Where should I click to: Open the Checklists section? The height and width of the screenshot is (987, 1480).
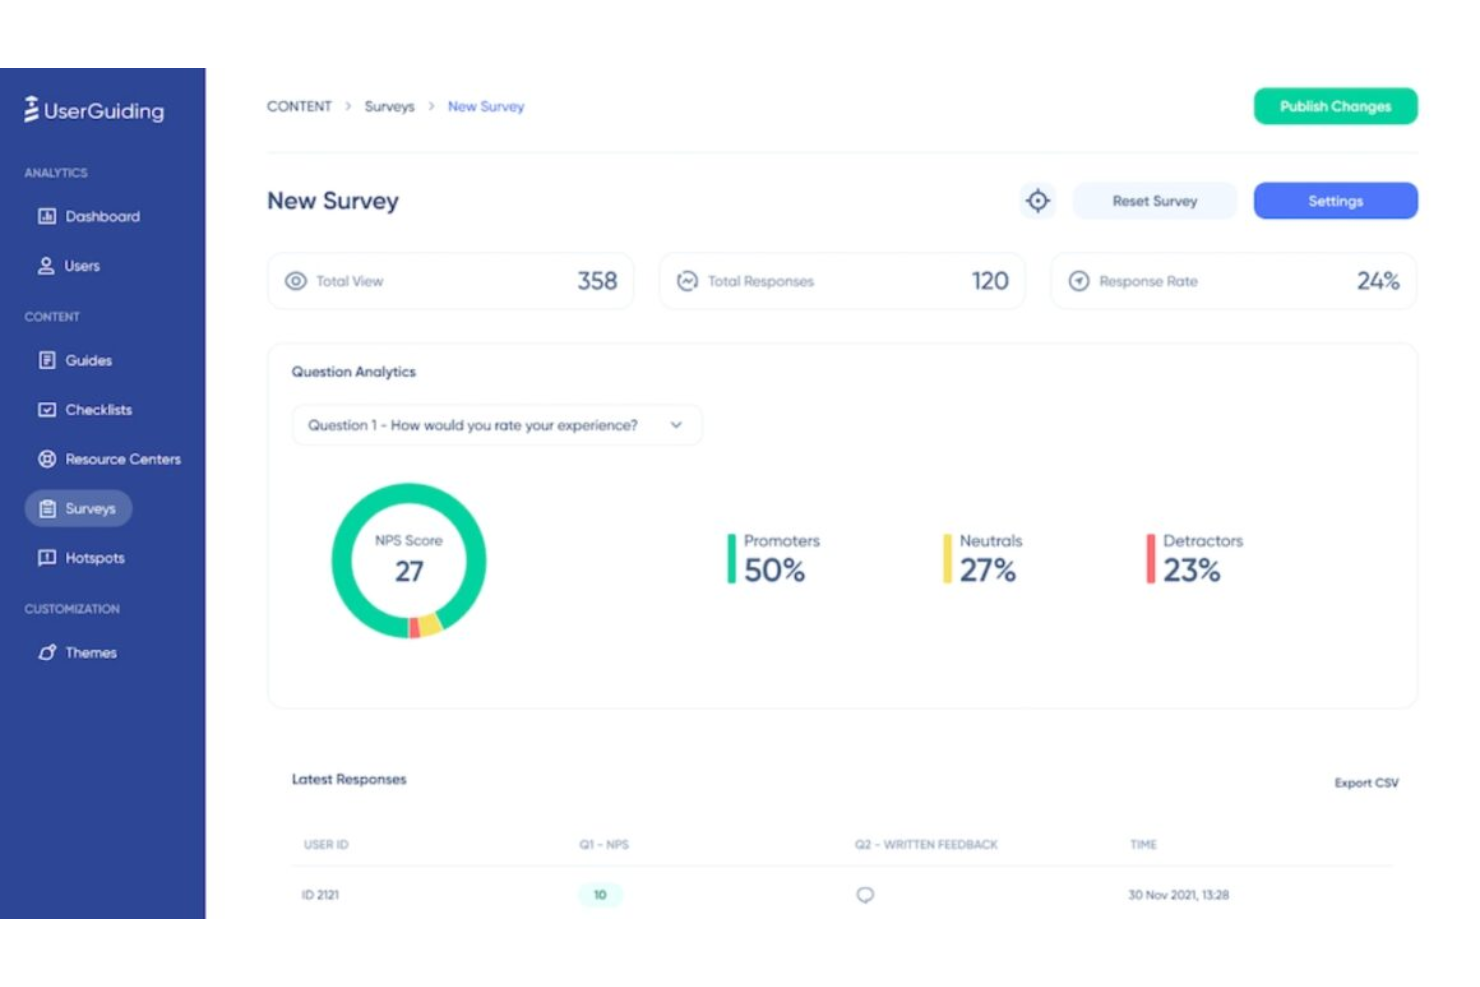click(x=85, y=409)
